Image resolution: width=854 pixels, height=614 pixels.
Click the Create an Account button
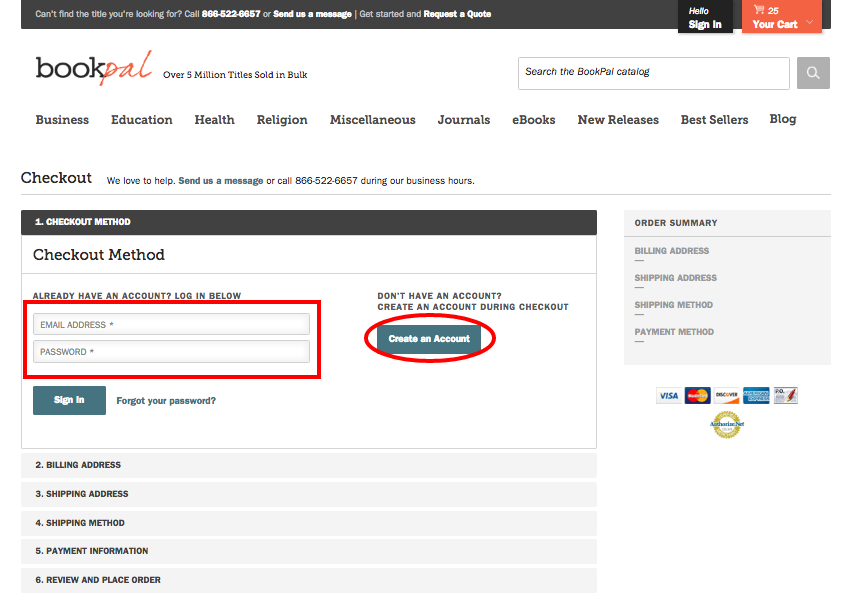click(429, 339)
